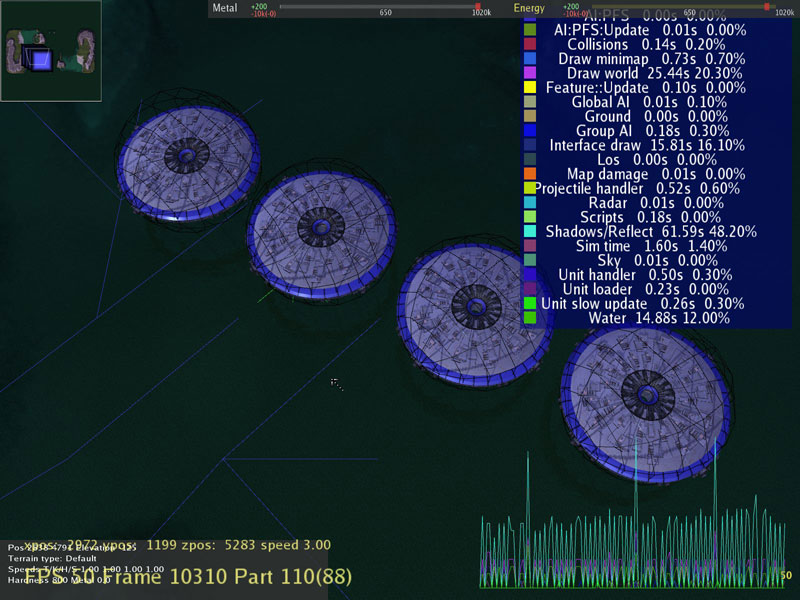
Task: Click the Radar cyan color swatch
Action: click(x=530, y=203)
